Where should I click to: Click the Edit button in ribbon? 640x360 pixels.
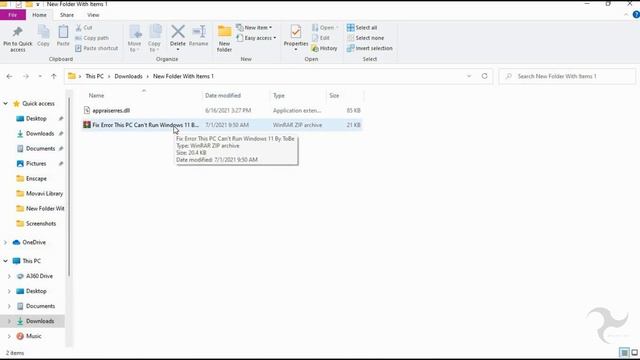point(321,38)
